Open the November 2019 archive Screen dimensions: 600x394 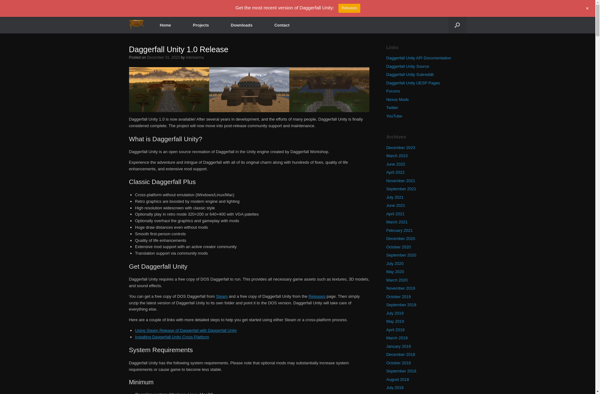(x=400, y=288)
